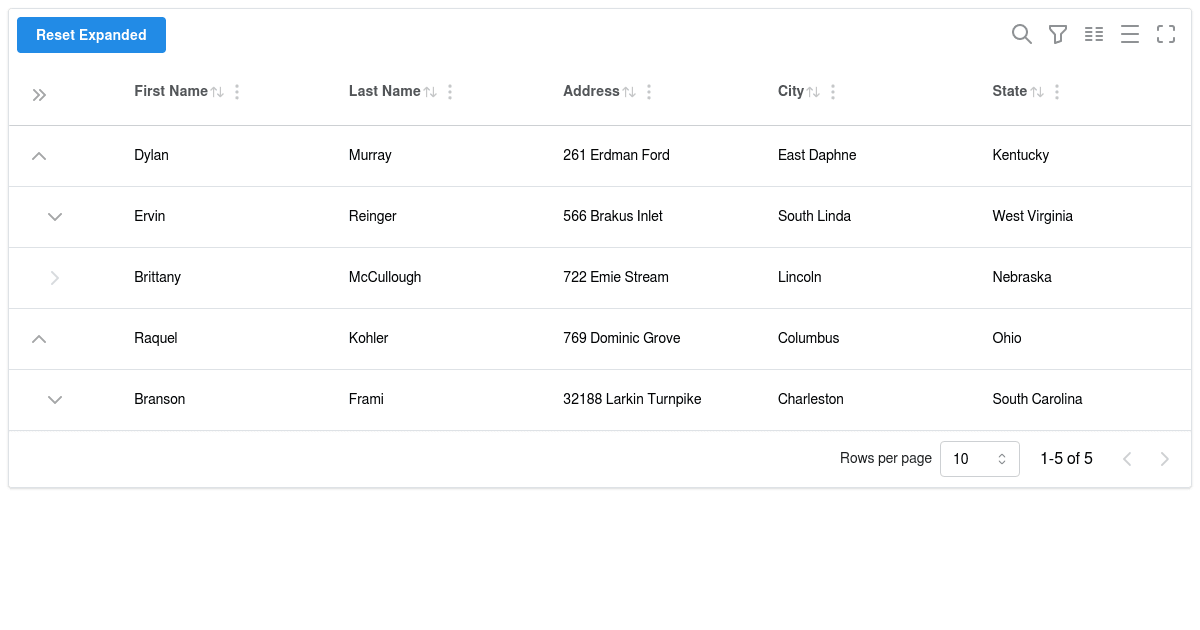Toggle column filters funnel icon
Image resolution: width=1200 pixels, height=630 pixels.
tap(1057, 35)
